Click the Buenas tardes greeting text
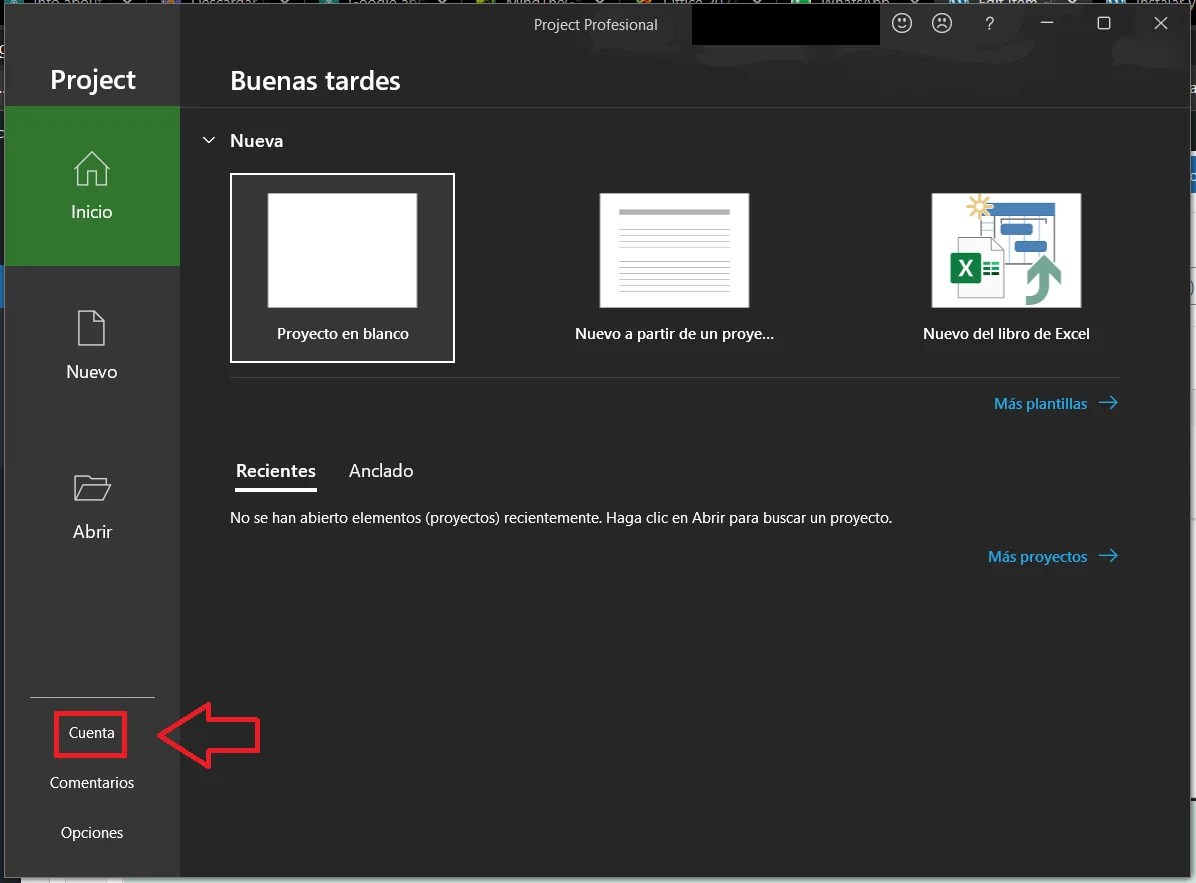1196x883 pixels. 315,81
